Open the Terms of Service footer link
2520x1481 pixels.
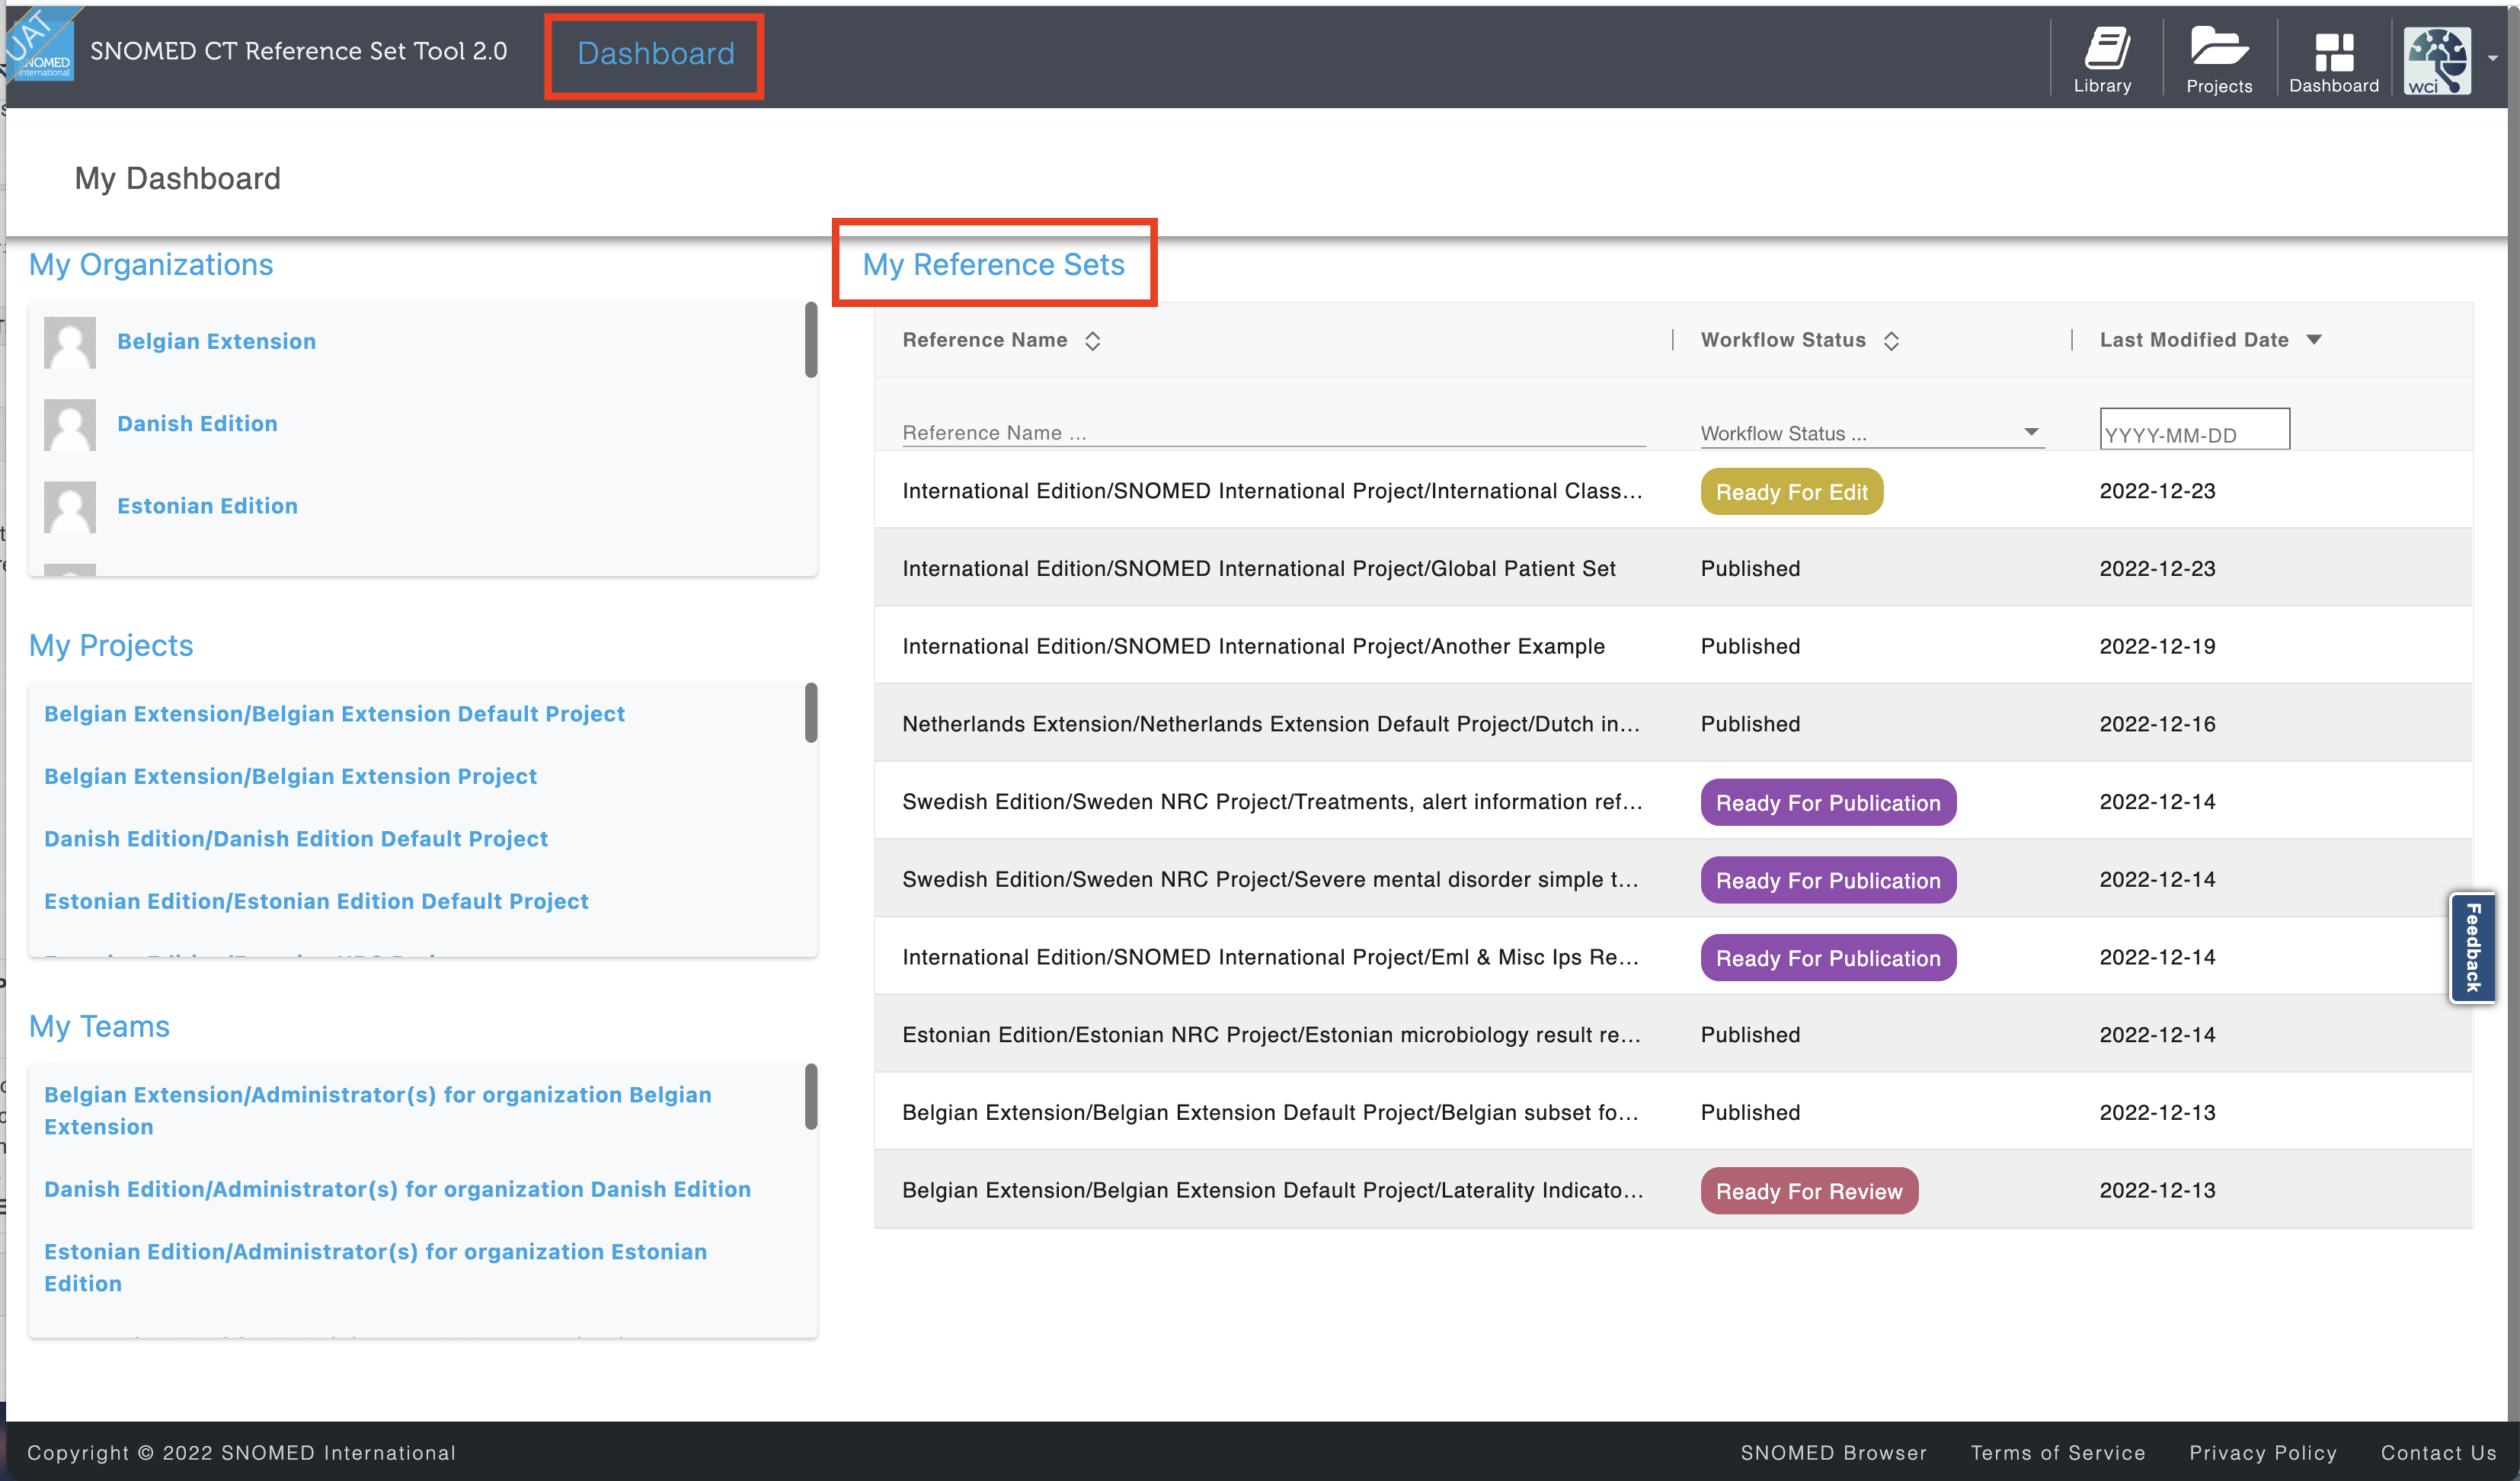pyautogui.click(x=2058, y=1452)
